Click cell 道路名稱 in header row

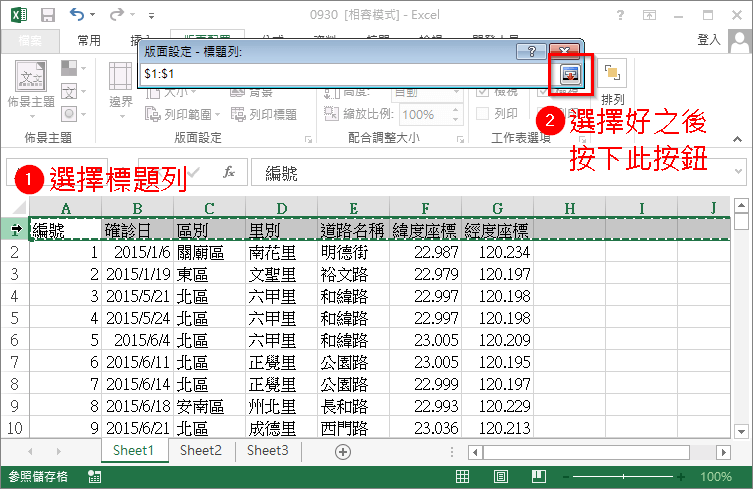(353, 230)
